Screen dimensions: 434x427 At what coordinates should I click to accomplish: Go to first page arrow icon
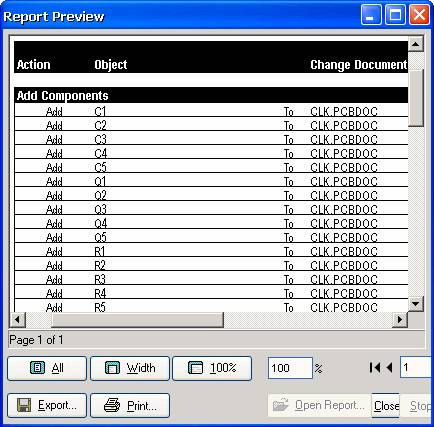(375, 368)
